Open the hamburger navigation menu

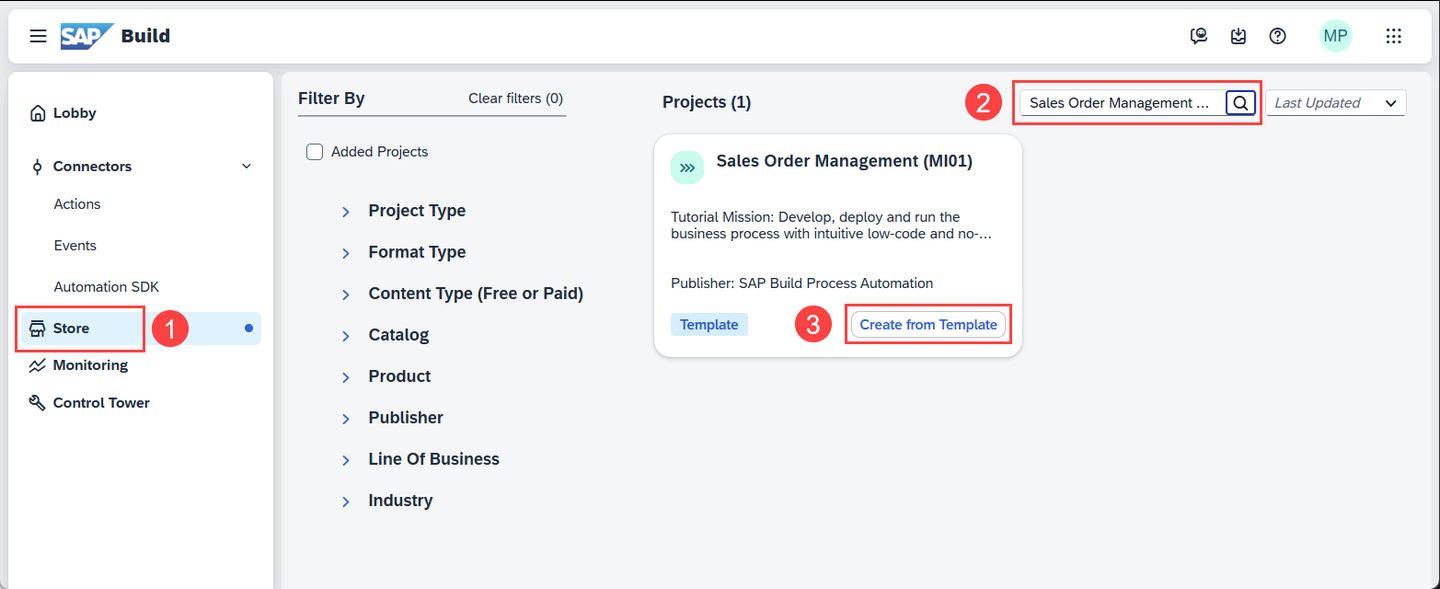pos(38,36)
